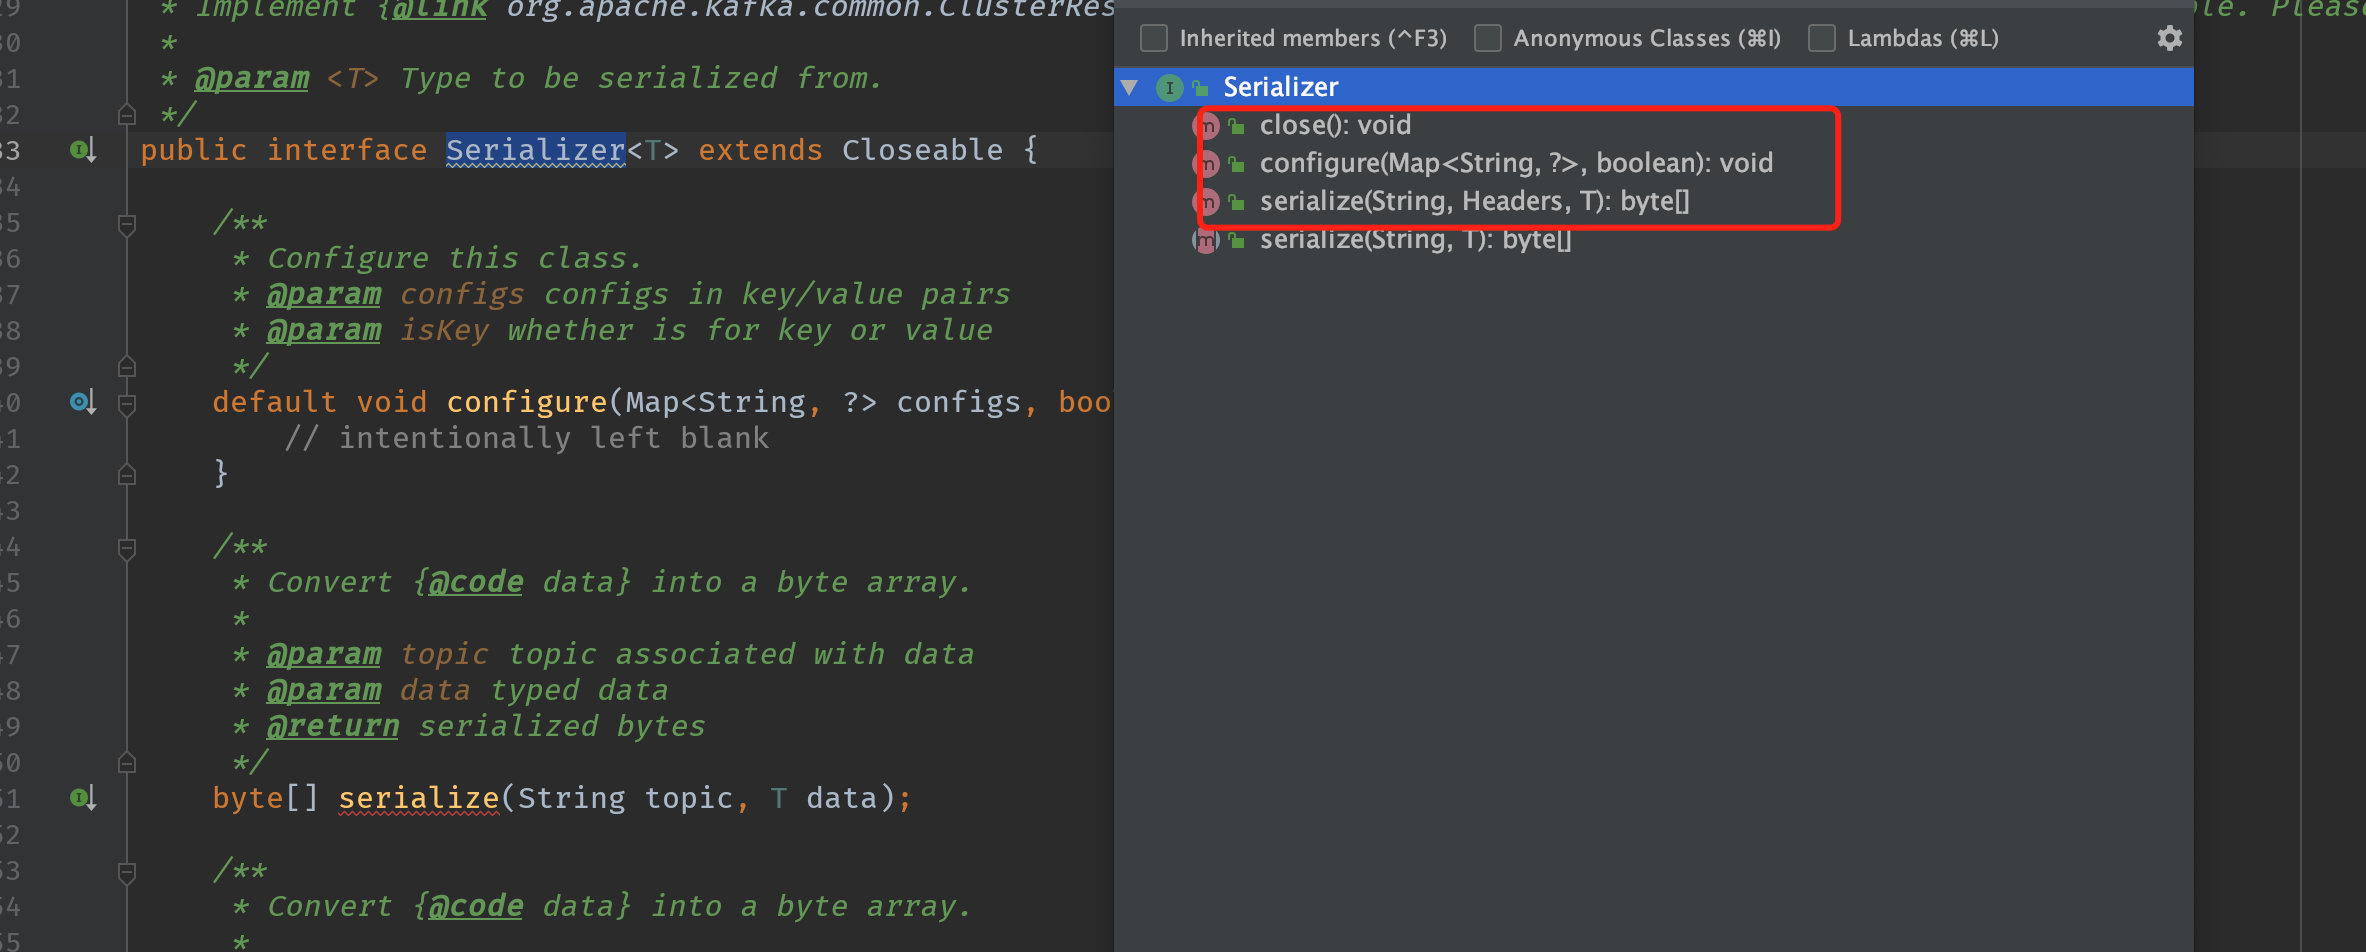Click the serialize method name in the editor

pos(418,798)
